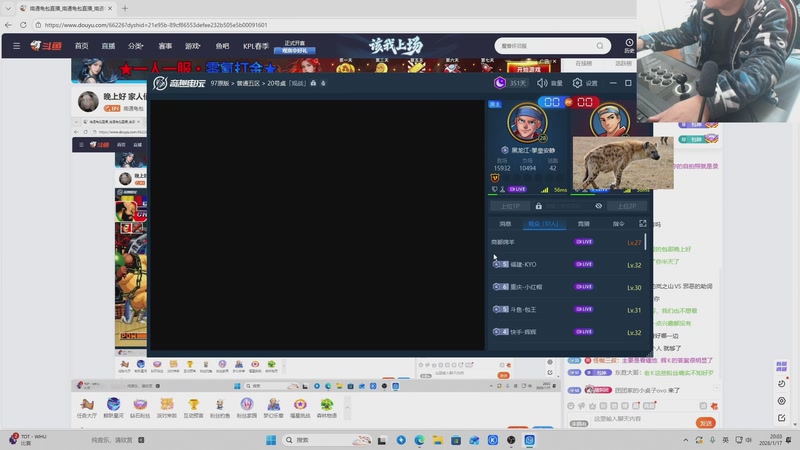This screenshot has height=450, width=800.
Task: Click the purple moon badge showing 351 days
Action: pyautogui.click(x=499, y=83)
